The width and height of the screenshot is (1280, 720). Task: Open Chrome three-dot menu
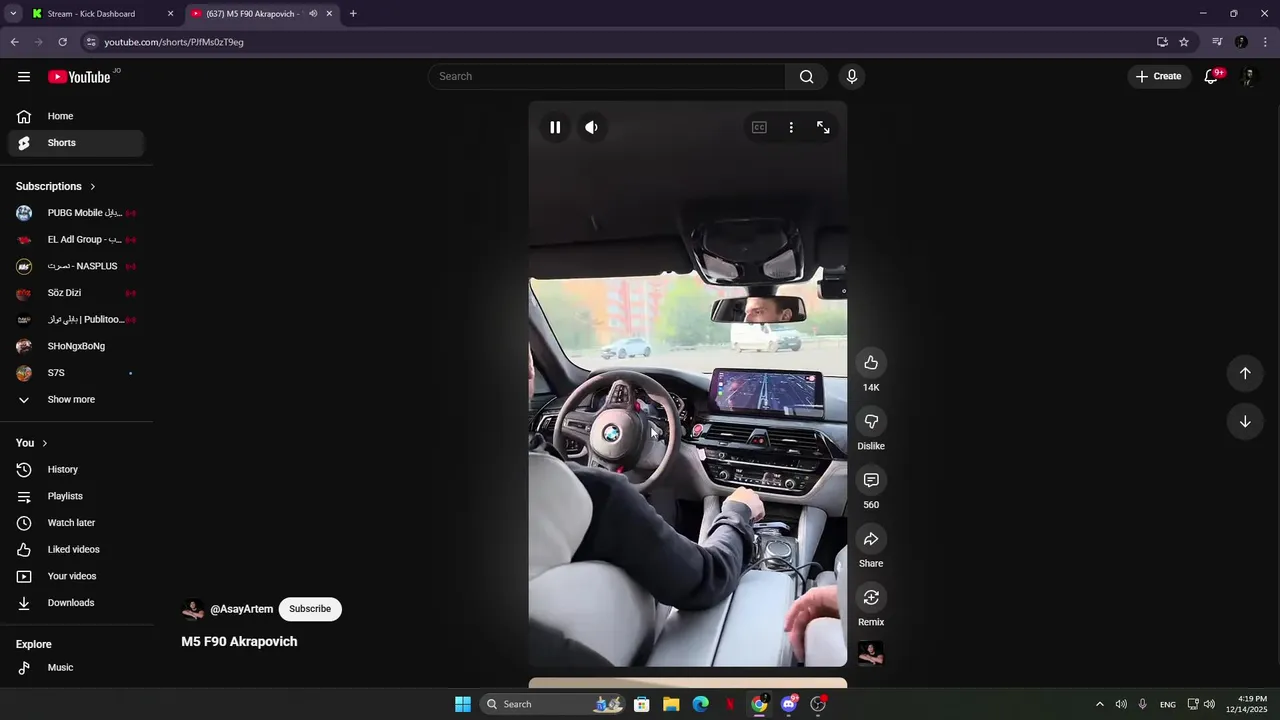1265,42
